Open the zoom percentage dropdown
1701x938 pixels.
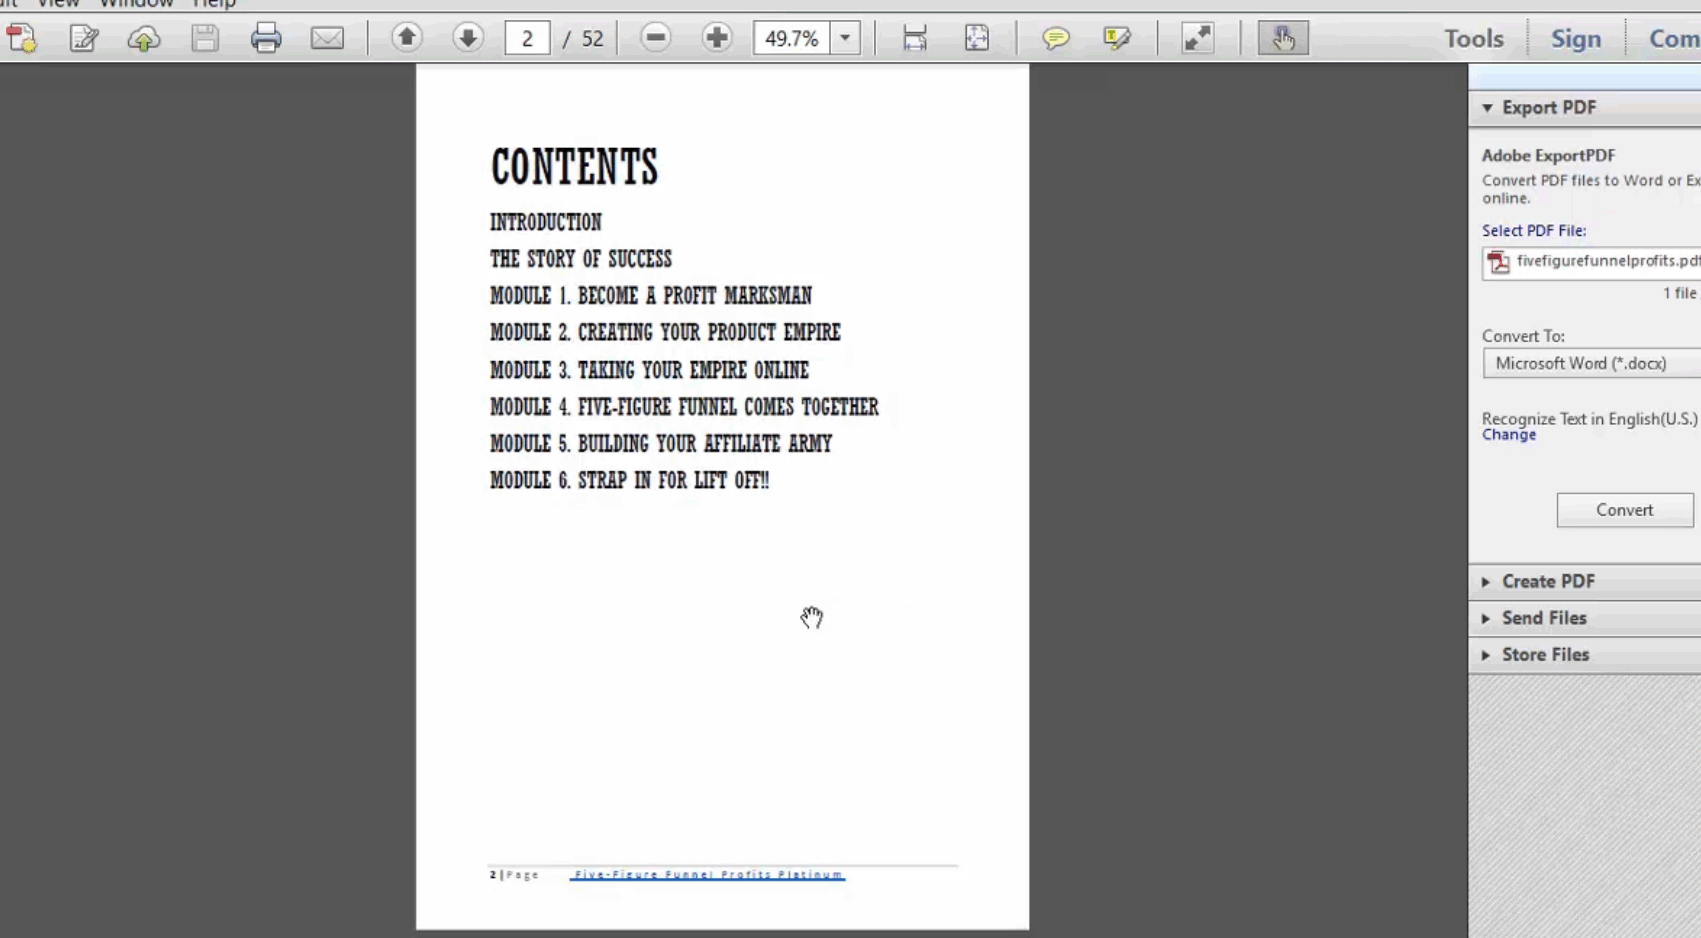pos(845,38)
